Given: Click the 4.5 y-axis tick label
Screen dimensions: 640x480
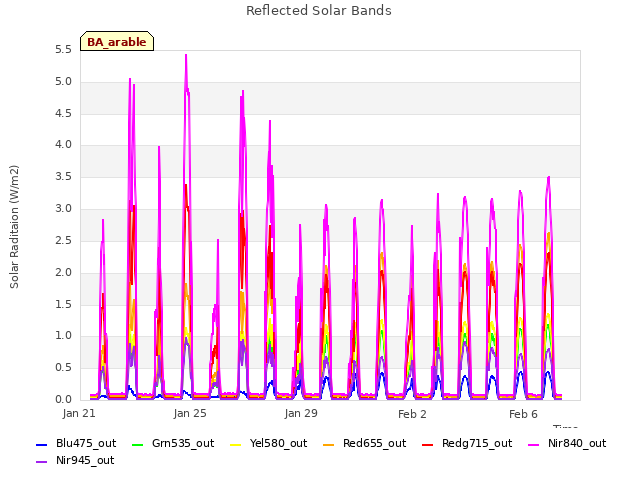Looking at the screenshot, I should pyautogui.click(x=63, y=113).
